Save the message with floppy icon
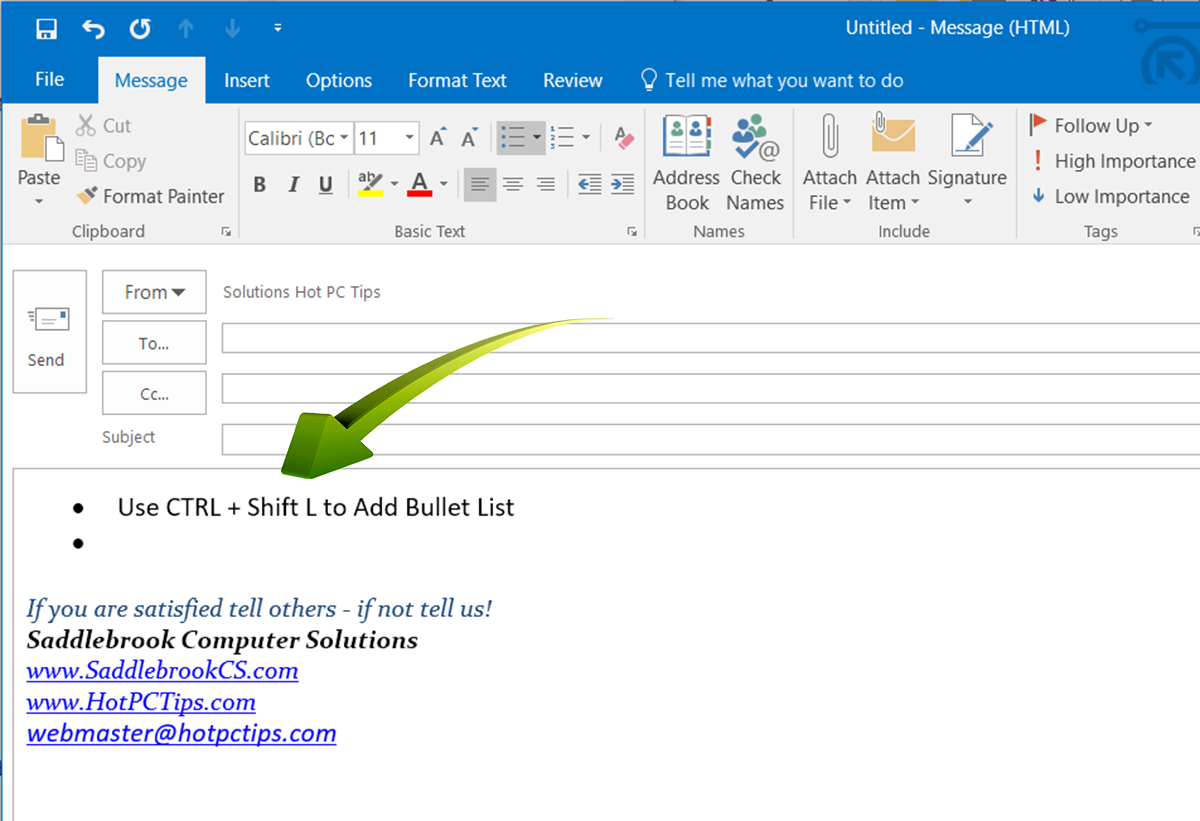Image resolution: width=1200 pixels, height=821 pixels. (x=46, y=28)
